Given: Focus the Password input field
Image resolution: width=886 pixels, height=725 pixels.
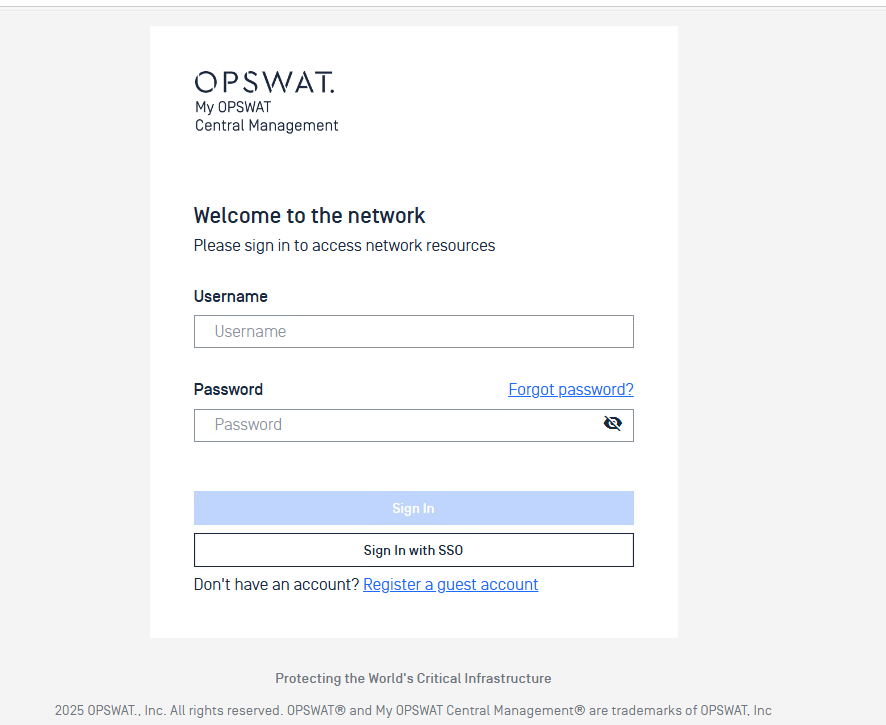Looking at the screenshot, I should pyautogui.click(x=400, y=425).
